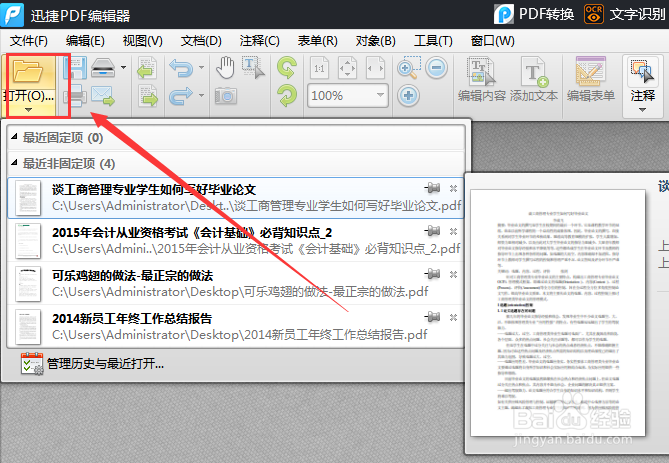The width and height of the screenshot is (669, 463).
Task: Click the Print icon
Action: point(75,96)
